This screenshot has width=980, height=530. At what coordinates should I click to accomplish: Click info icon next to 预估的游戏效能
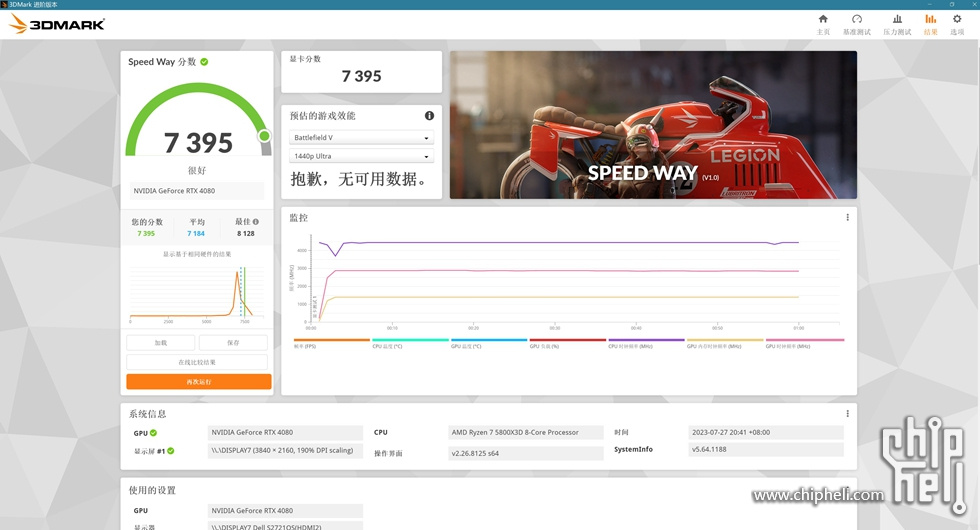pos(429,116)
